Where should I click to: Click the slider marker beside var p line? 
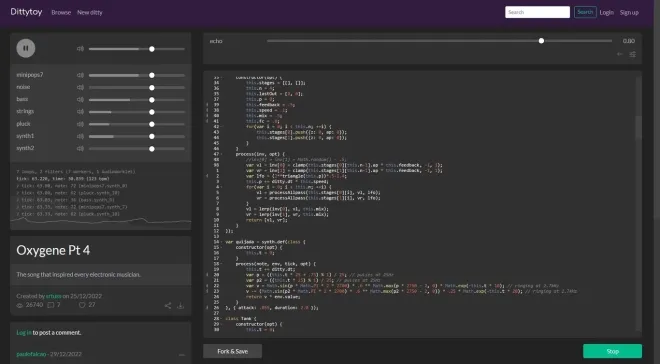click(207, 275)
